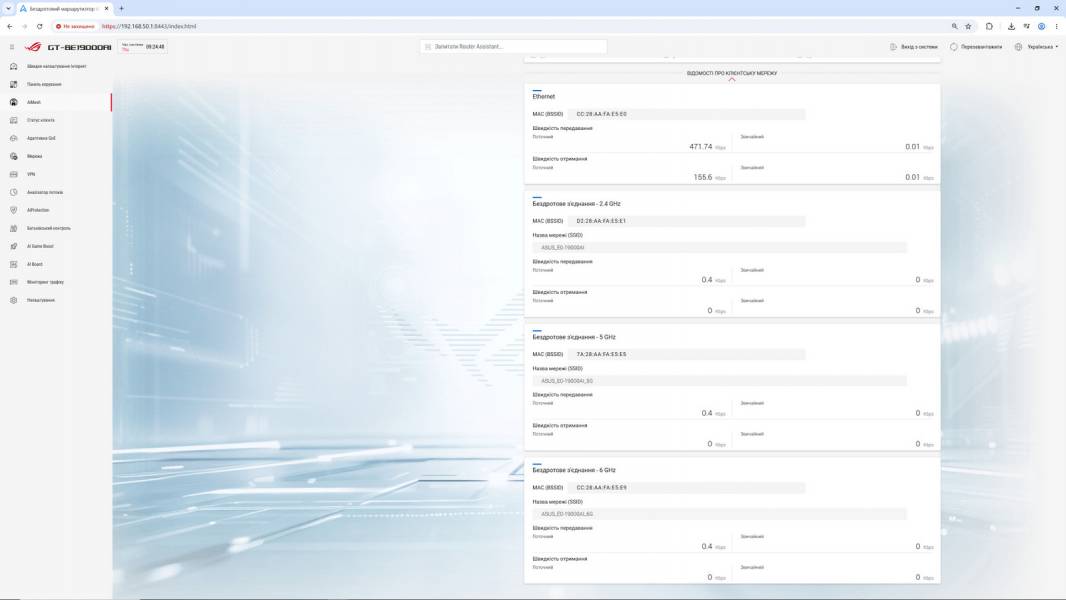Open the browser downloads icon

tap(1011, 27)
